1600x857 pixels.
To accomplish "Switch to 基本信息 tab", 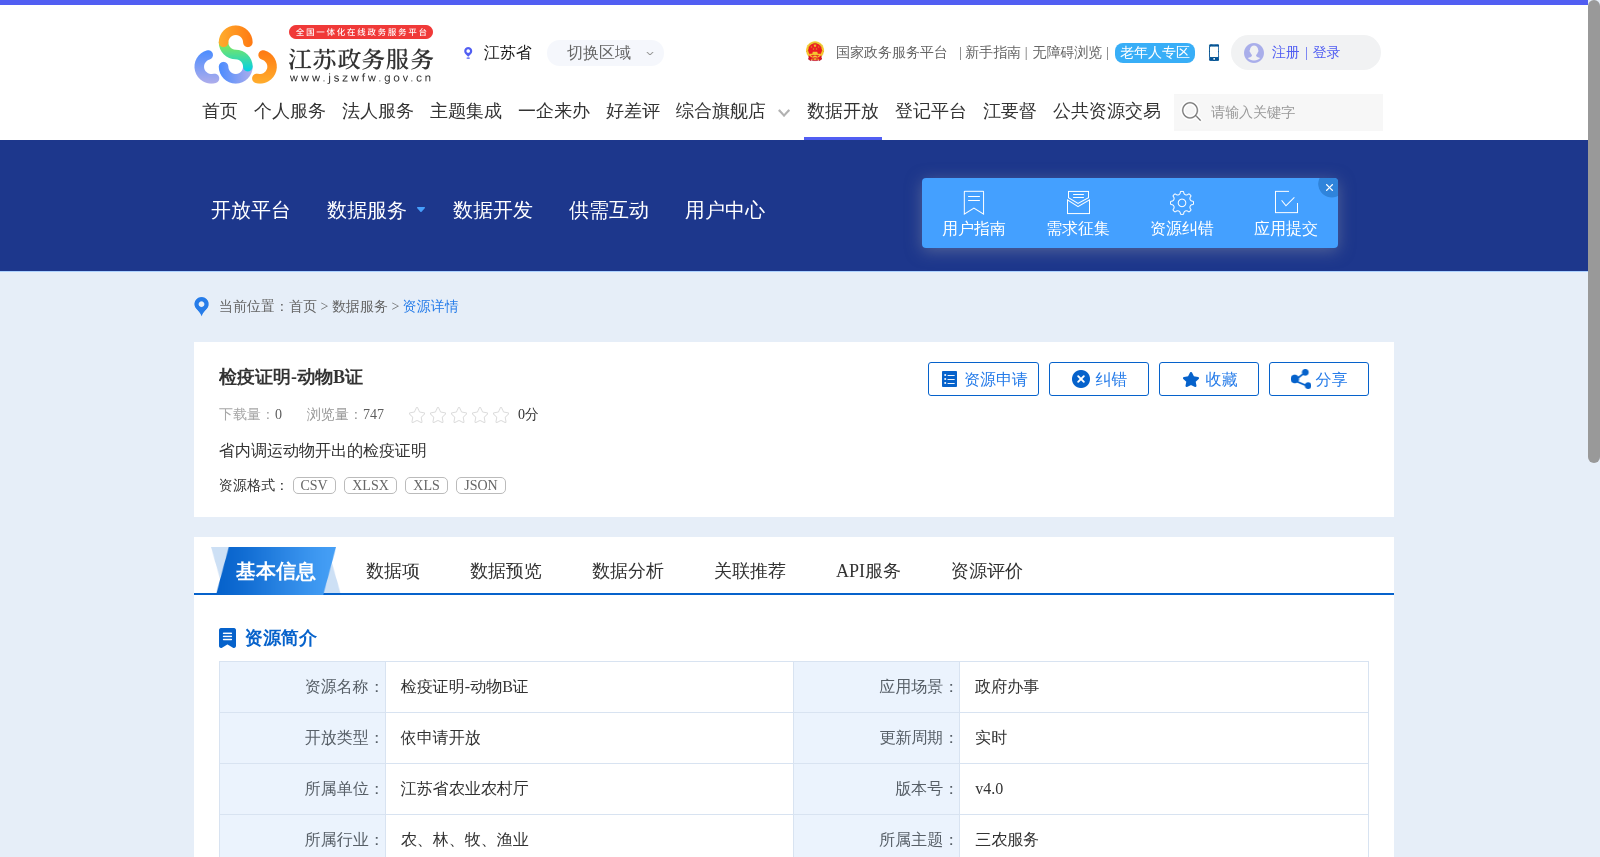I will (x=275, y=571).
